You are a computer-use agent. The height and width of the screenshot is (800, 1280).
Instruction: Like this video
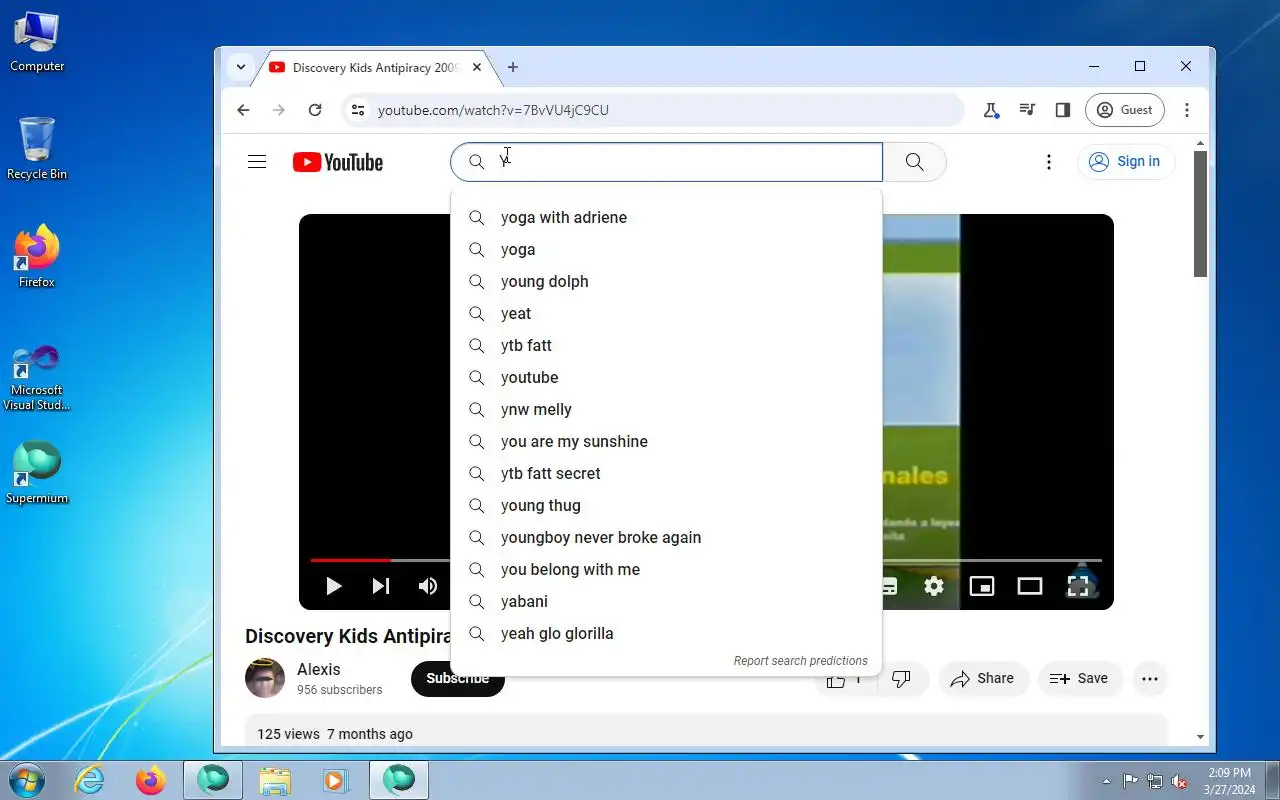coord(846,679)
